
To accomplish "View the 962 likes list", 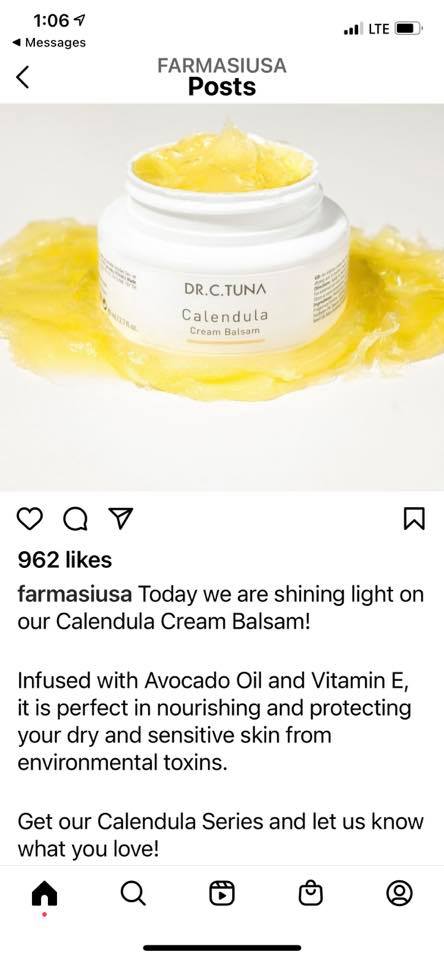I will [65, 560].
